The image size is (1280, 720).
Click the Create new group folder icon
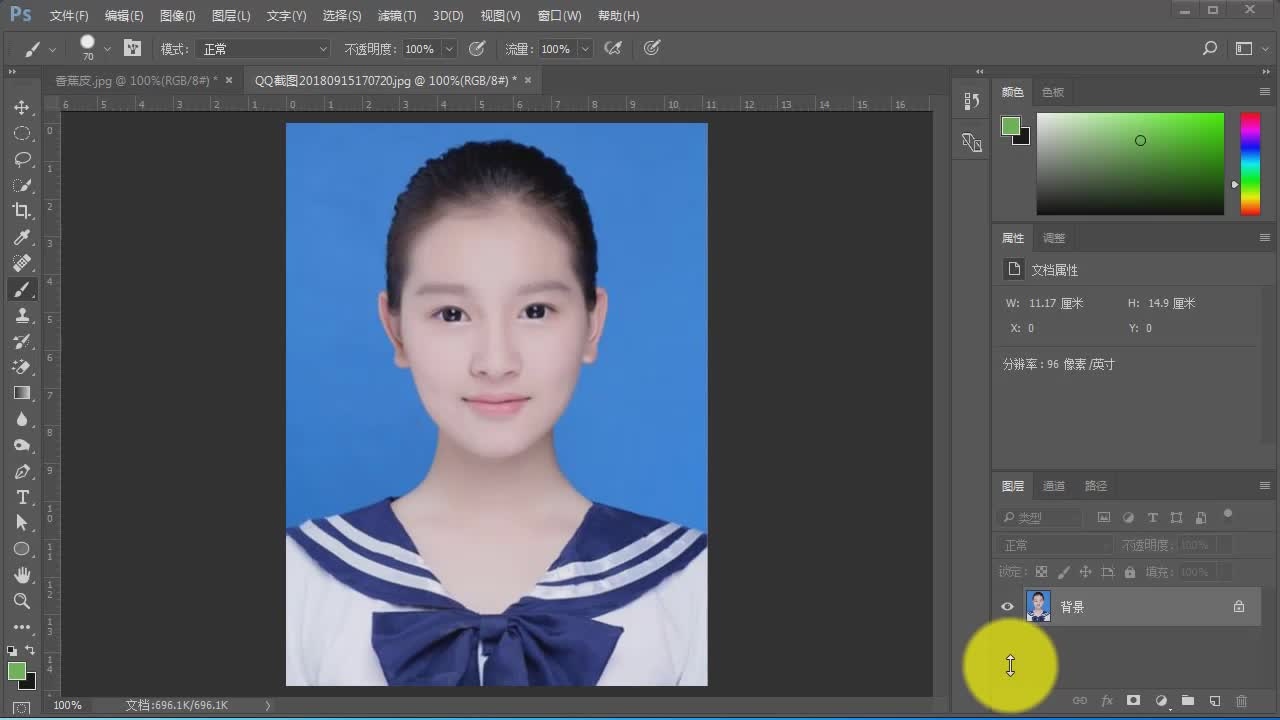tap(1188, 701)
